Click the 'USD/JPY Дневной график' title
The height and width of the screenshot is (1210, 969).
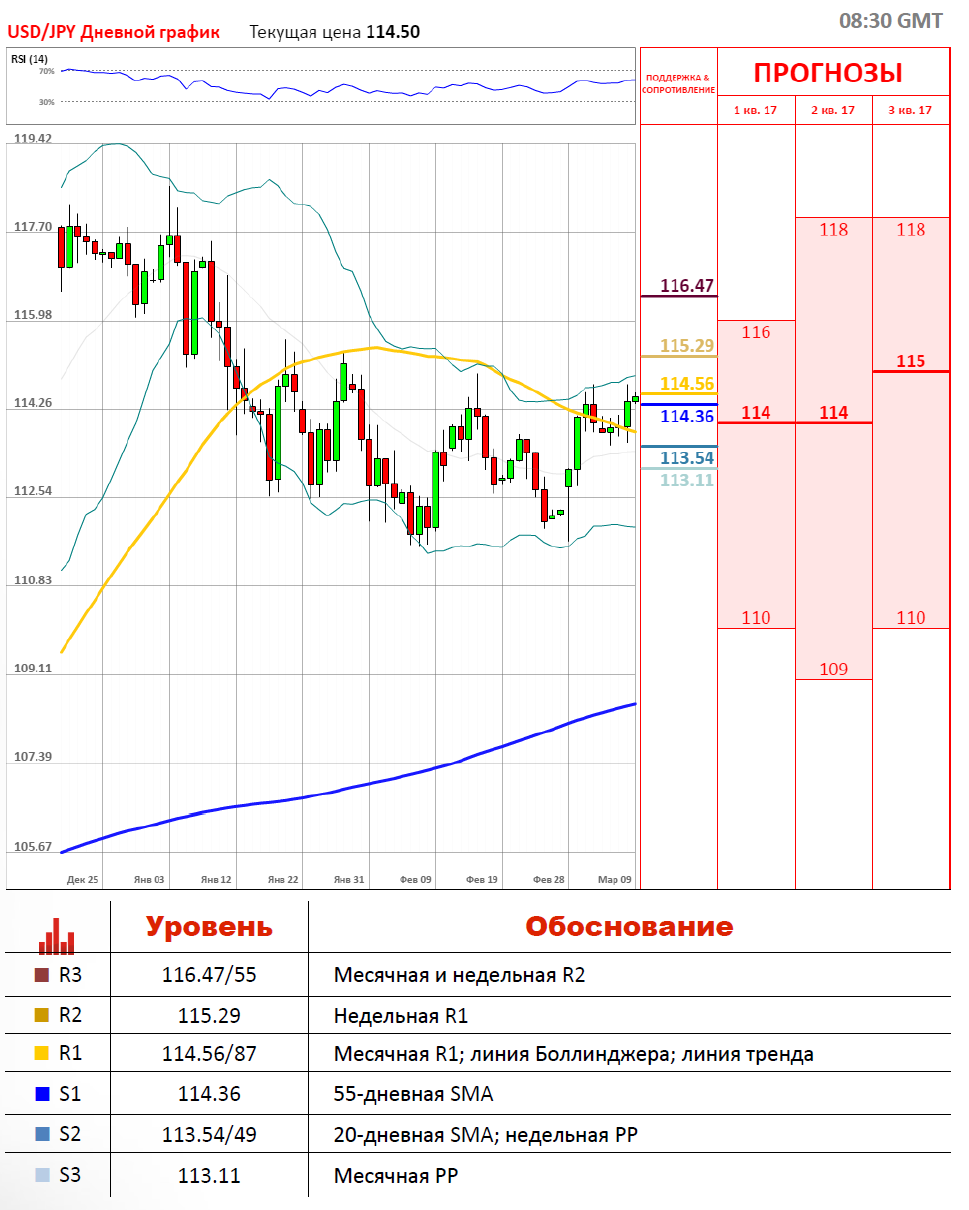(x=114, y=32)
